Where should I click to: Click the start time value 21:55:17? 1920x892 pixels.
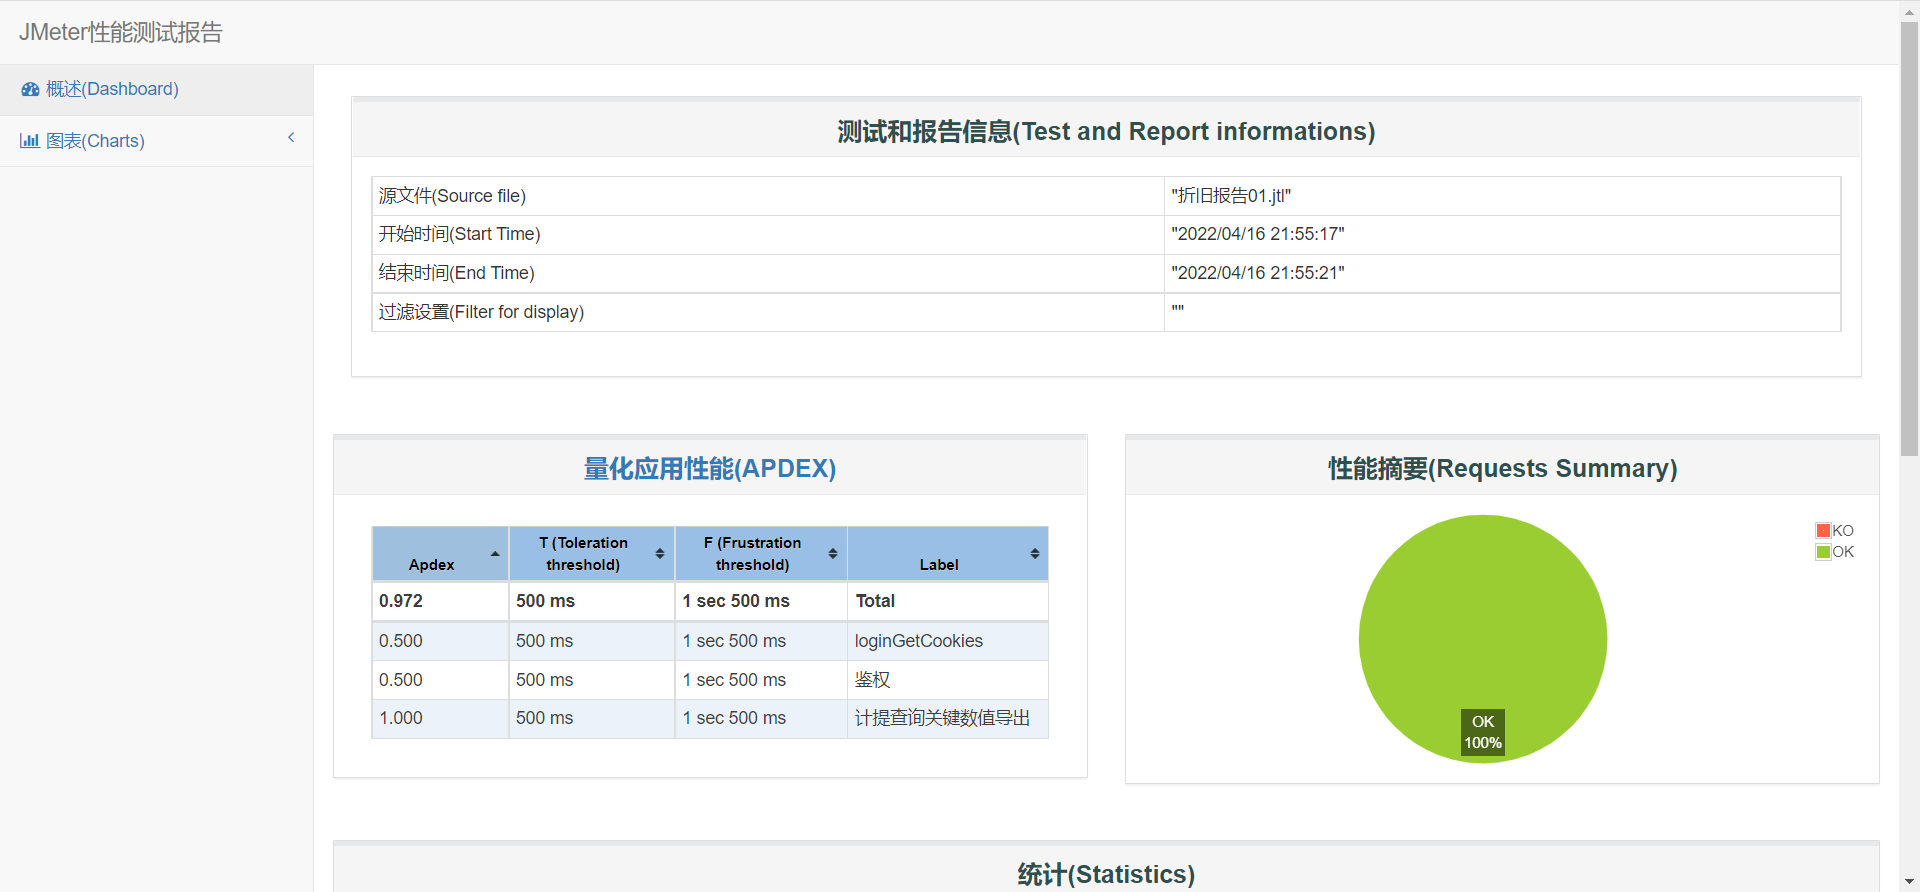(1258, 234)
